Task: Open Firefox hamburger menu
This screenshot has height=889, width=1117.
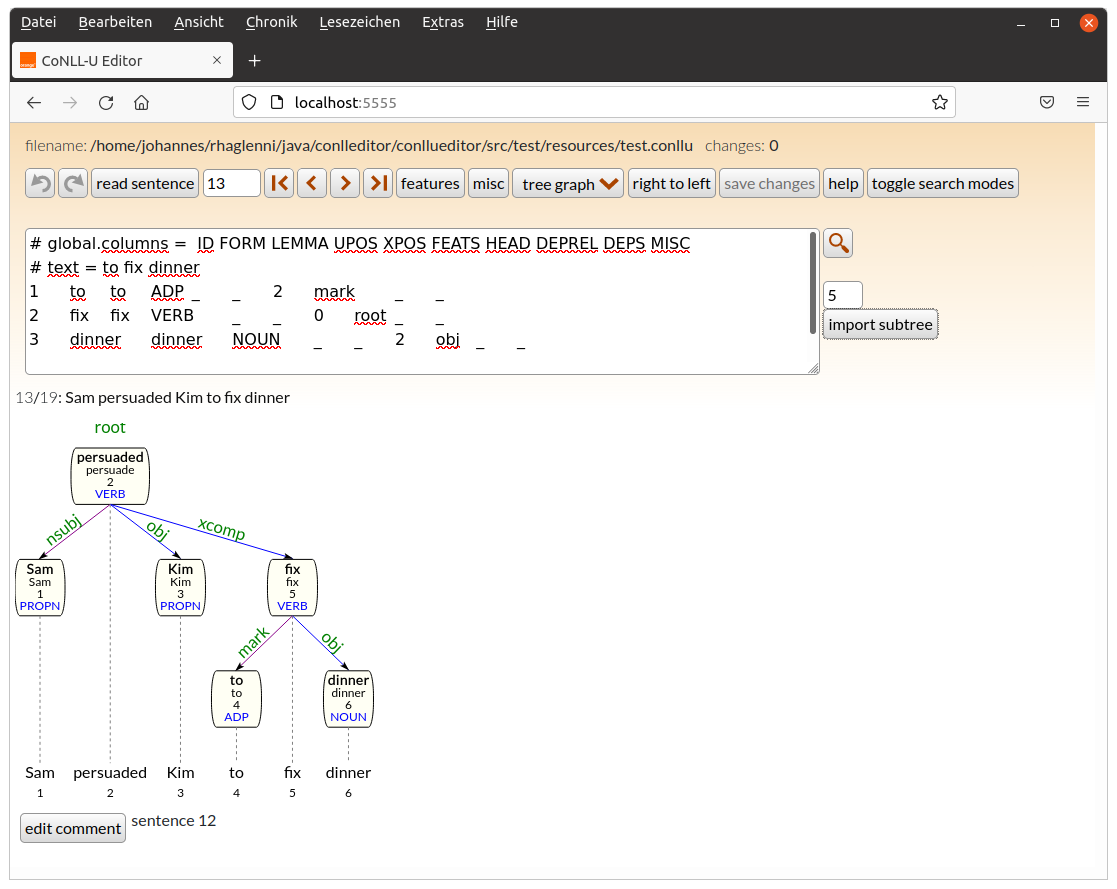Action: point(1083,103)
